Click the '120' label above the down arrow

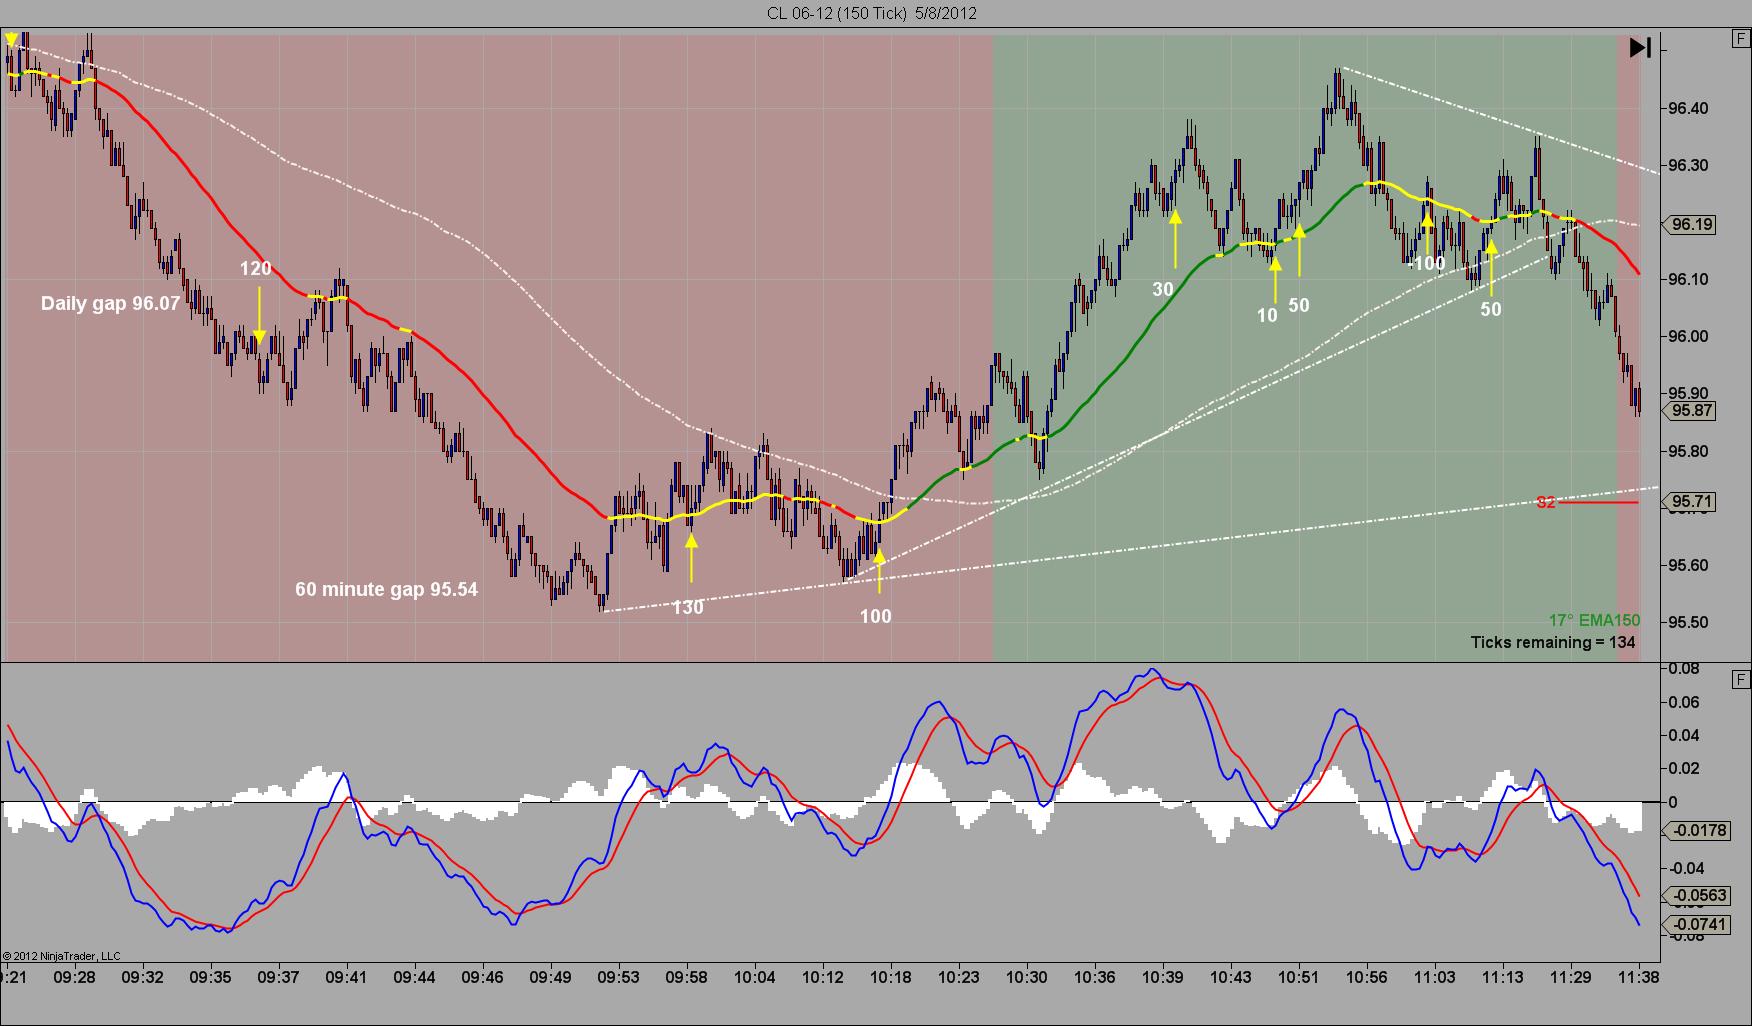point(255,268)
